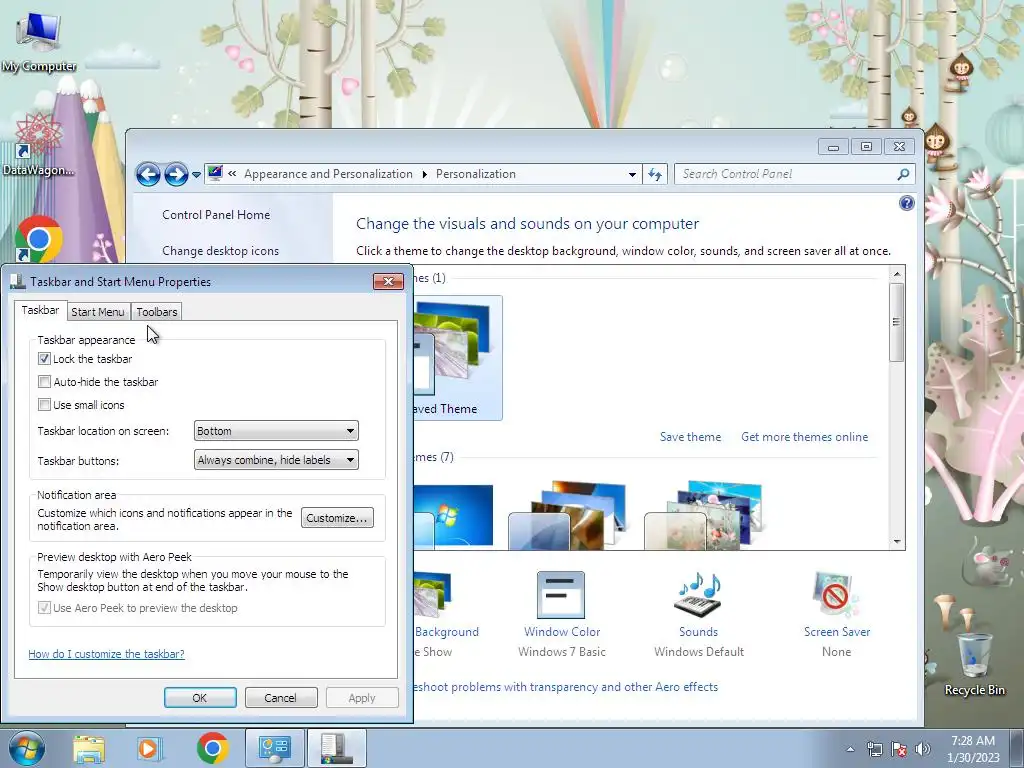Image resolution: width=1024 pixels, height=768 pixels.
Task: Open recent pages dropdown beside forward arrow
Action: [196, 174]
